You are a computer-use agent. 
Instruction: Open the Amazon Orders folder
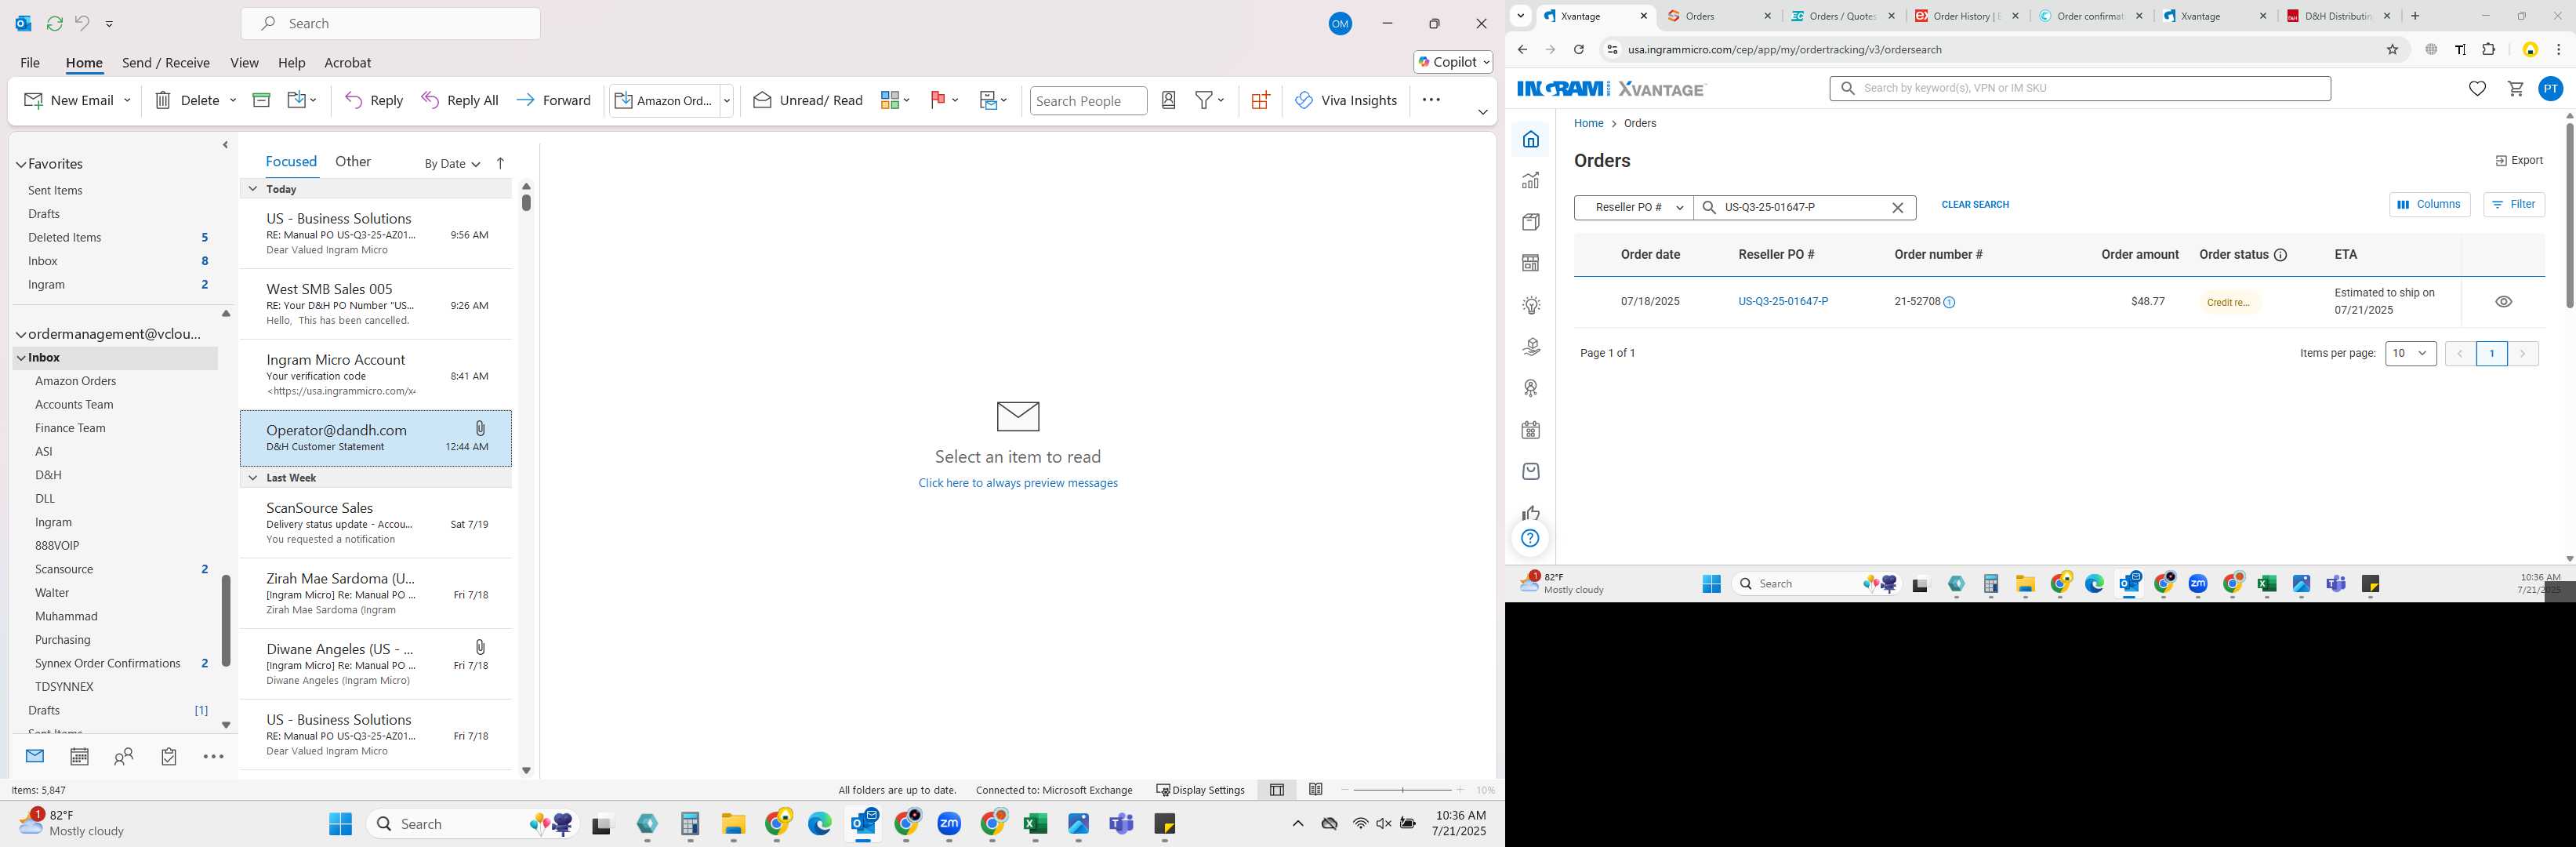pos(76,381)
